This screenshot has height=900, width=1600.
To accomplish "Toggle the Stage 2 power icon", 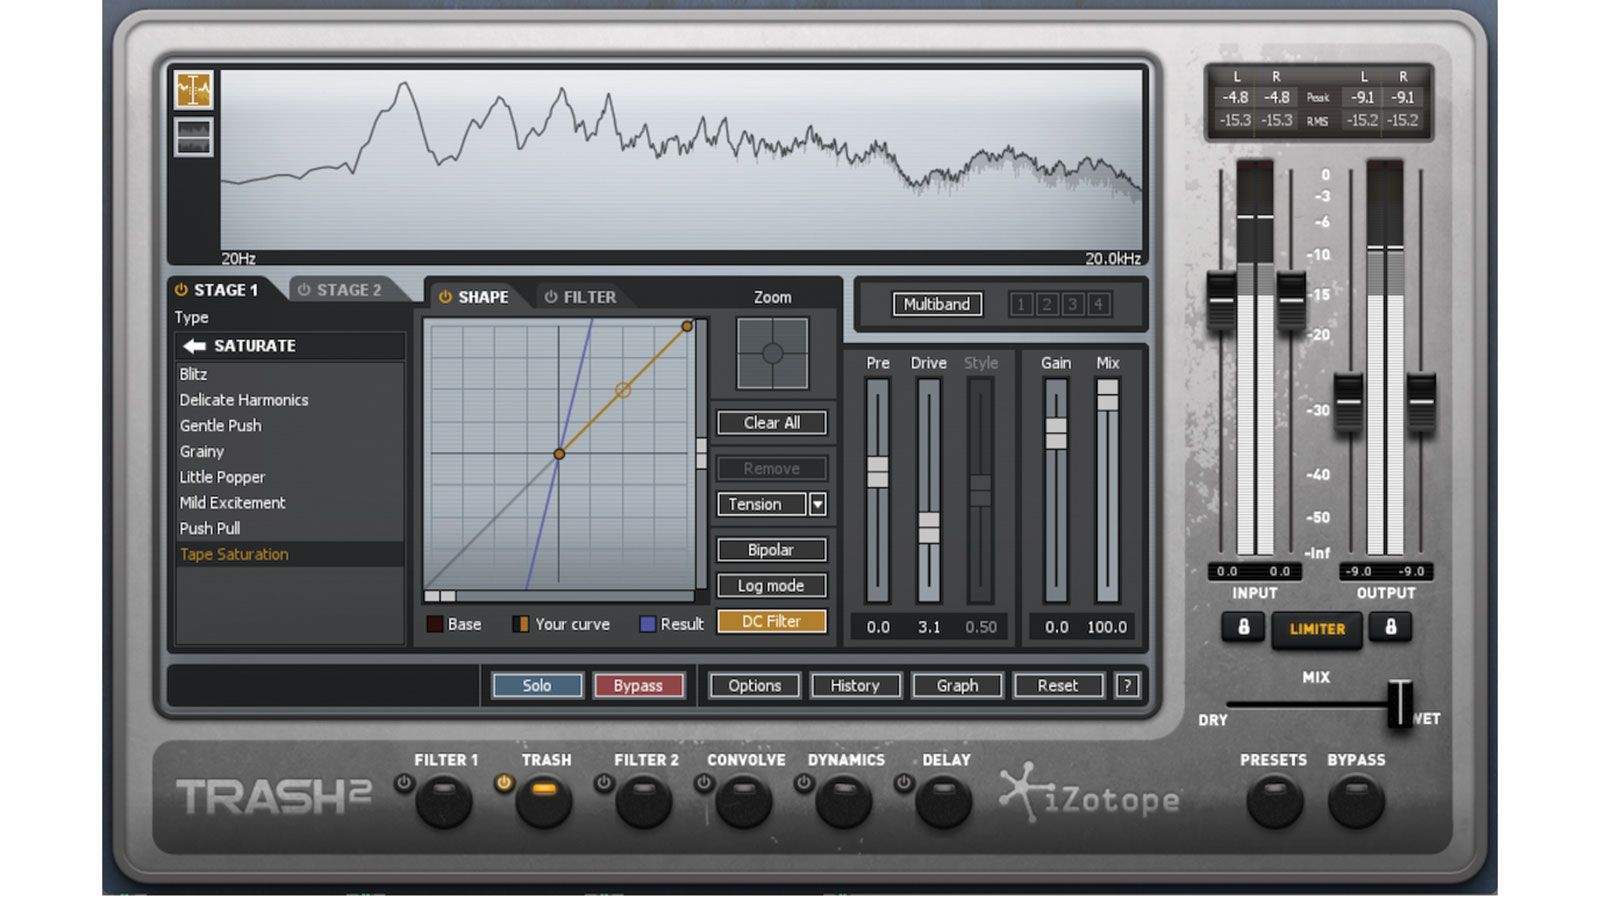I will tap(304, 290).
